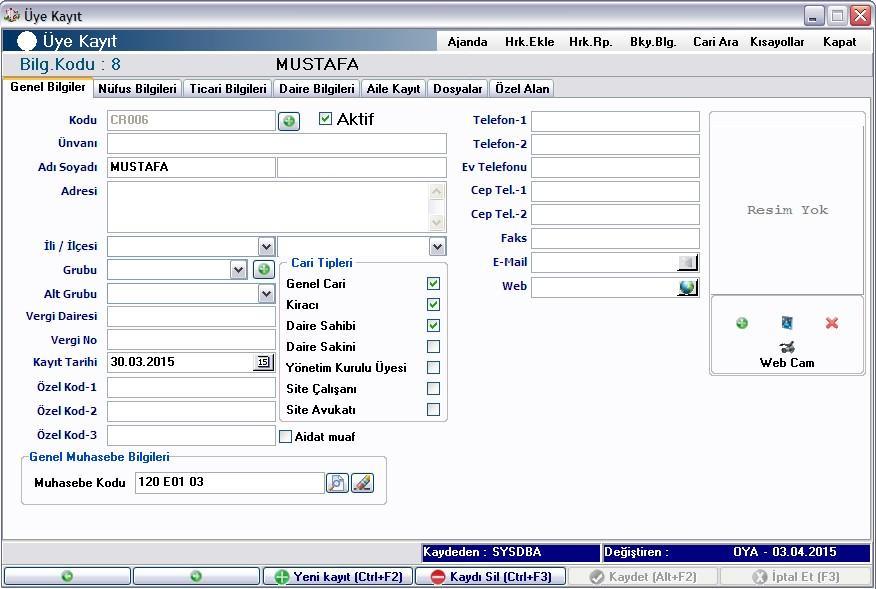Click the eraser icon beside Muhasebe Kodu
This screenshot has width=876, height=589.
(362, 483)
